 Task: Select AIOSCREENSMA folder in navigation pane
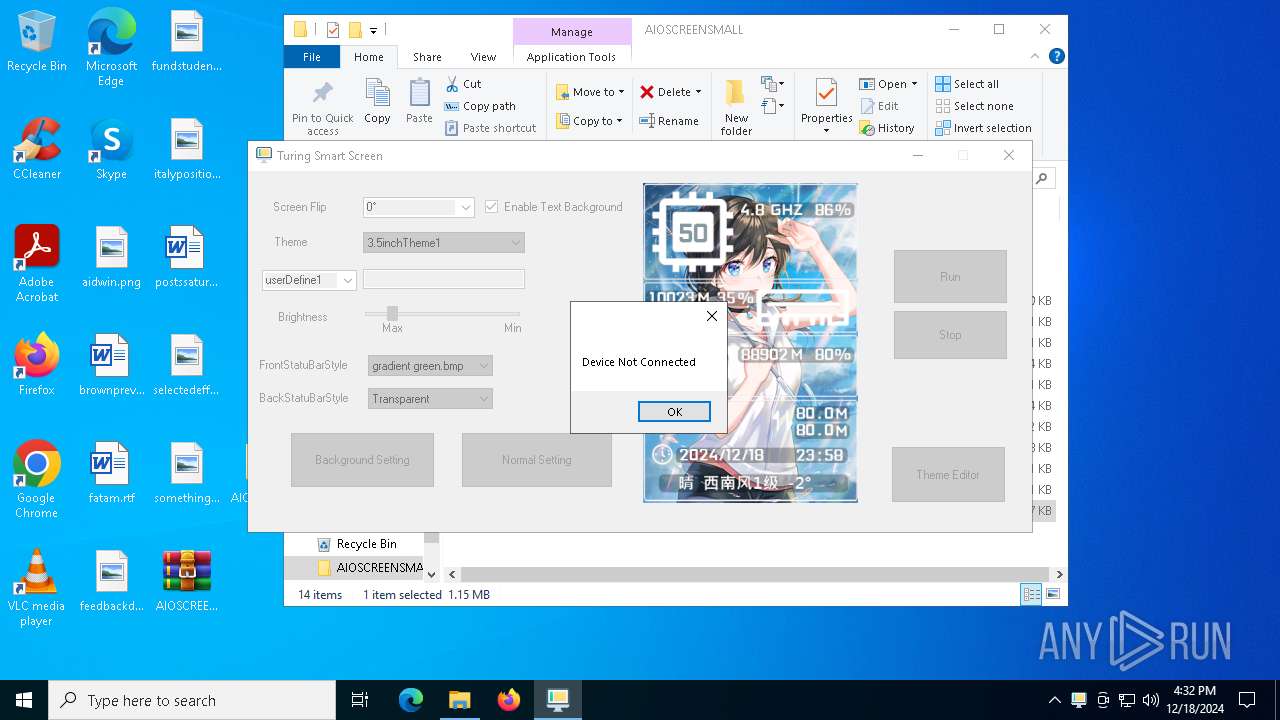click(x=370, y=568)
